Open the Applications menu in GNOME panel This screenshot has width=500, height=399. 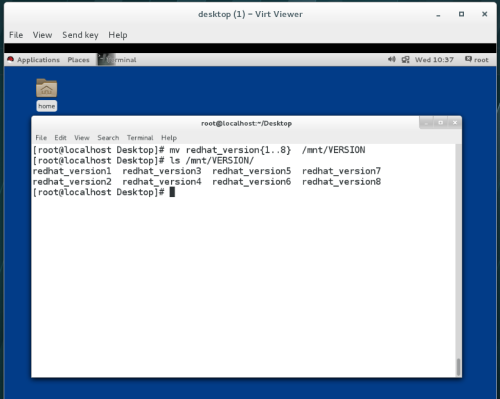pos(38,60)
